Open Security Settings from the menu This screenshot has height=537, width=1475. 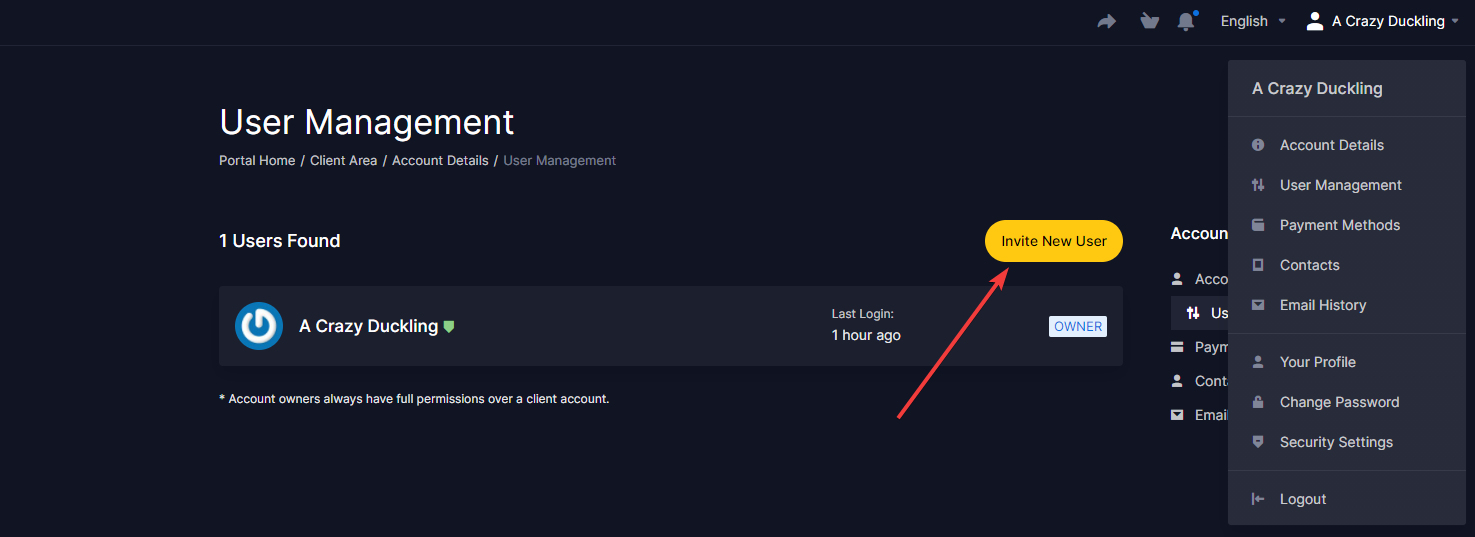1336,442
